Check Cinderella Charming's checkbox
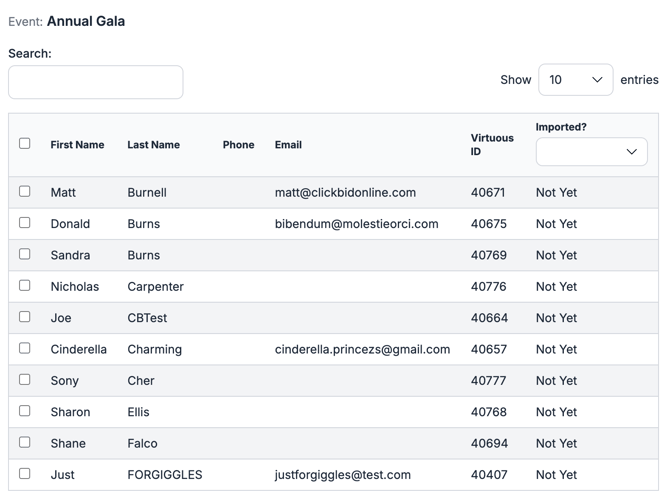 [x=25, y=348]
